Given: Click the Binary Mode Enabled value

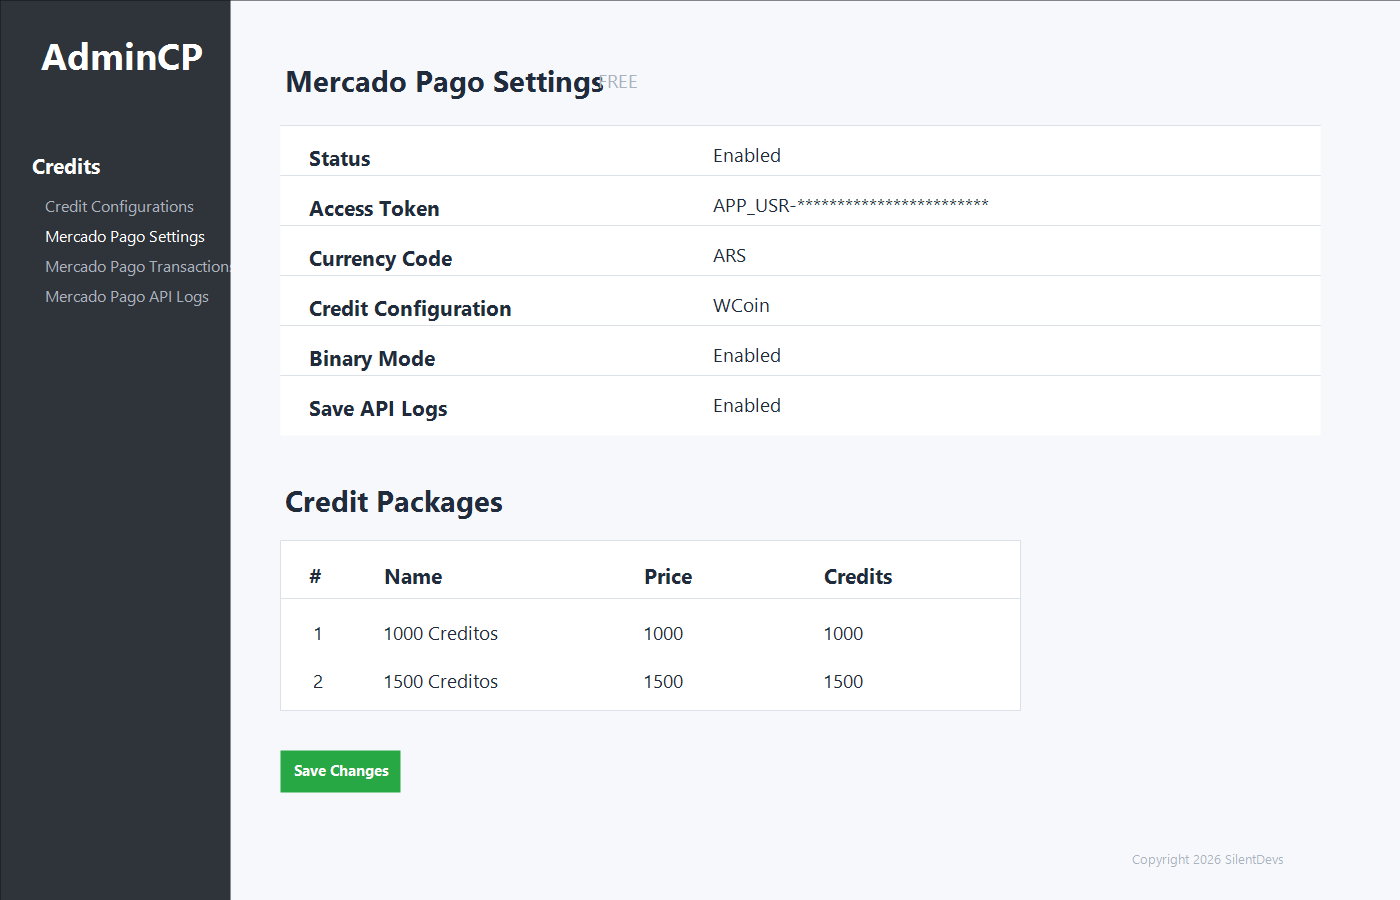Looking at the screenshot, I should click(x=747, y=356).
